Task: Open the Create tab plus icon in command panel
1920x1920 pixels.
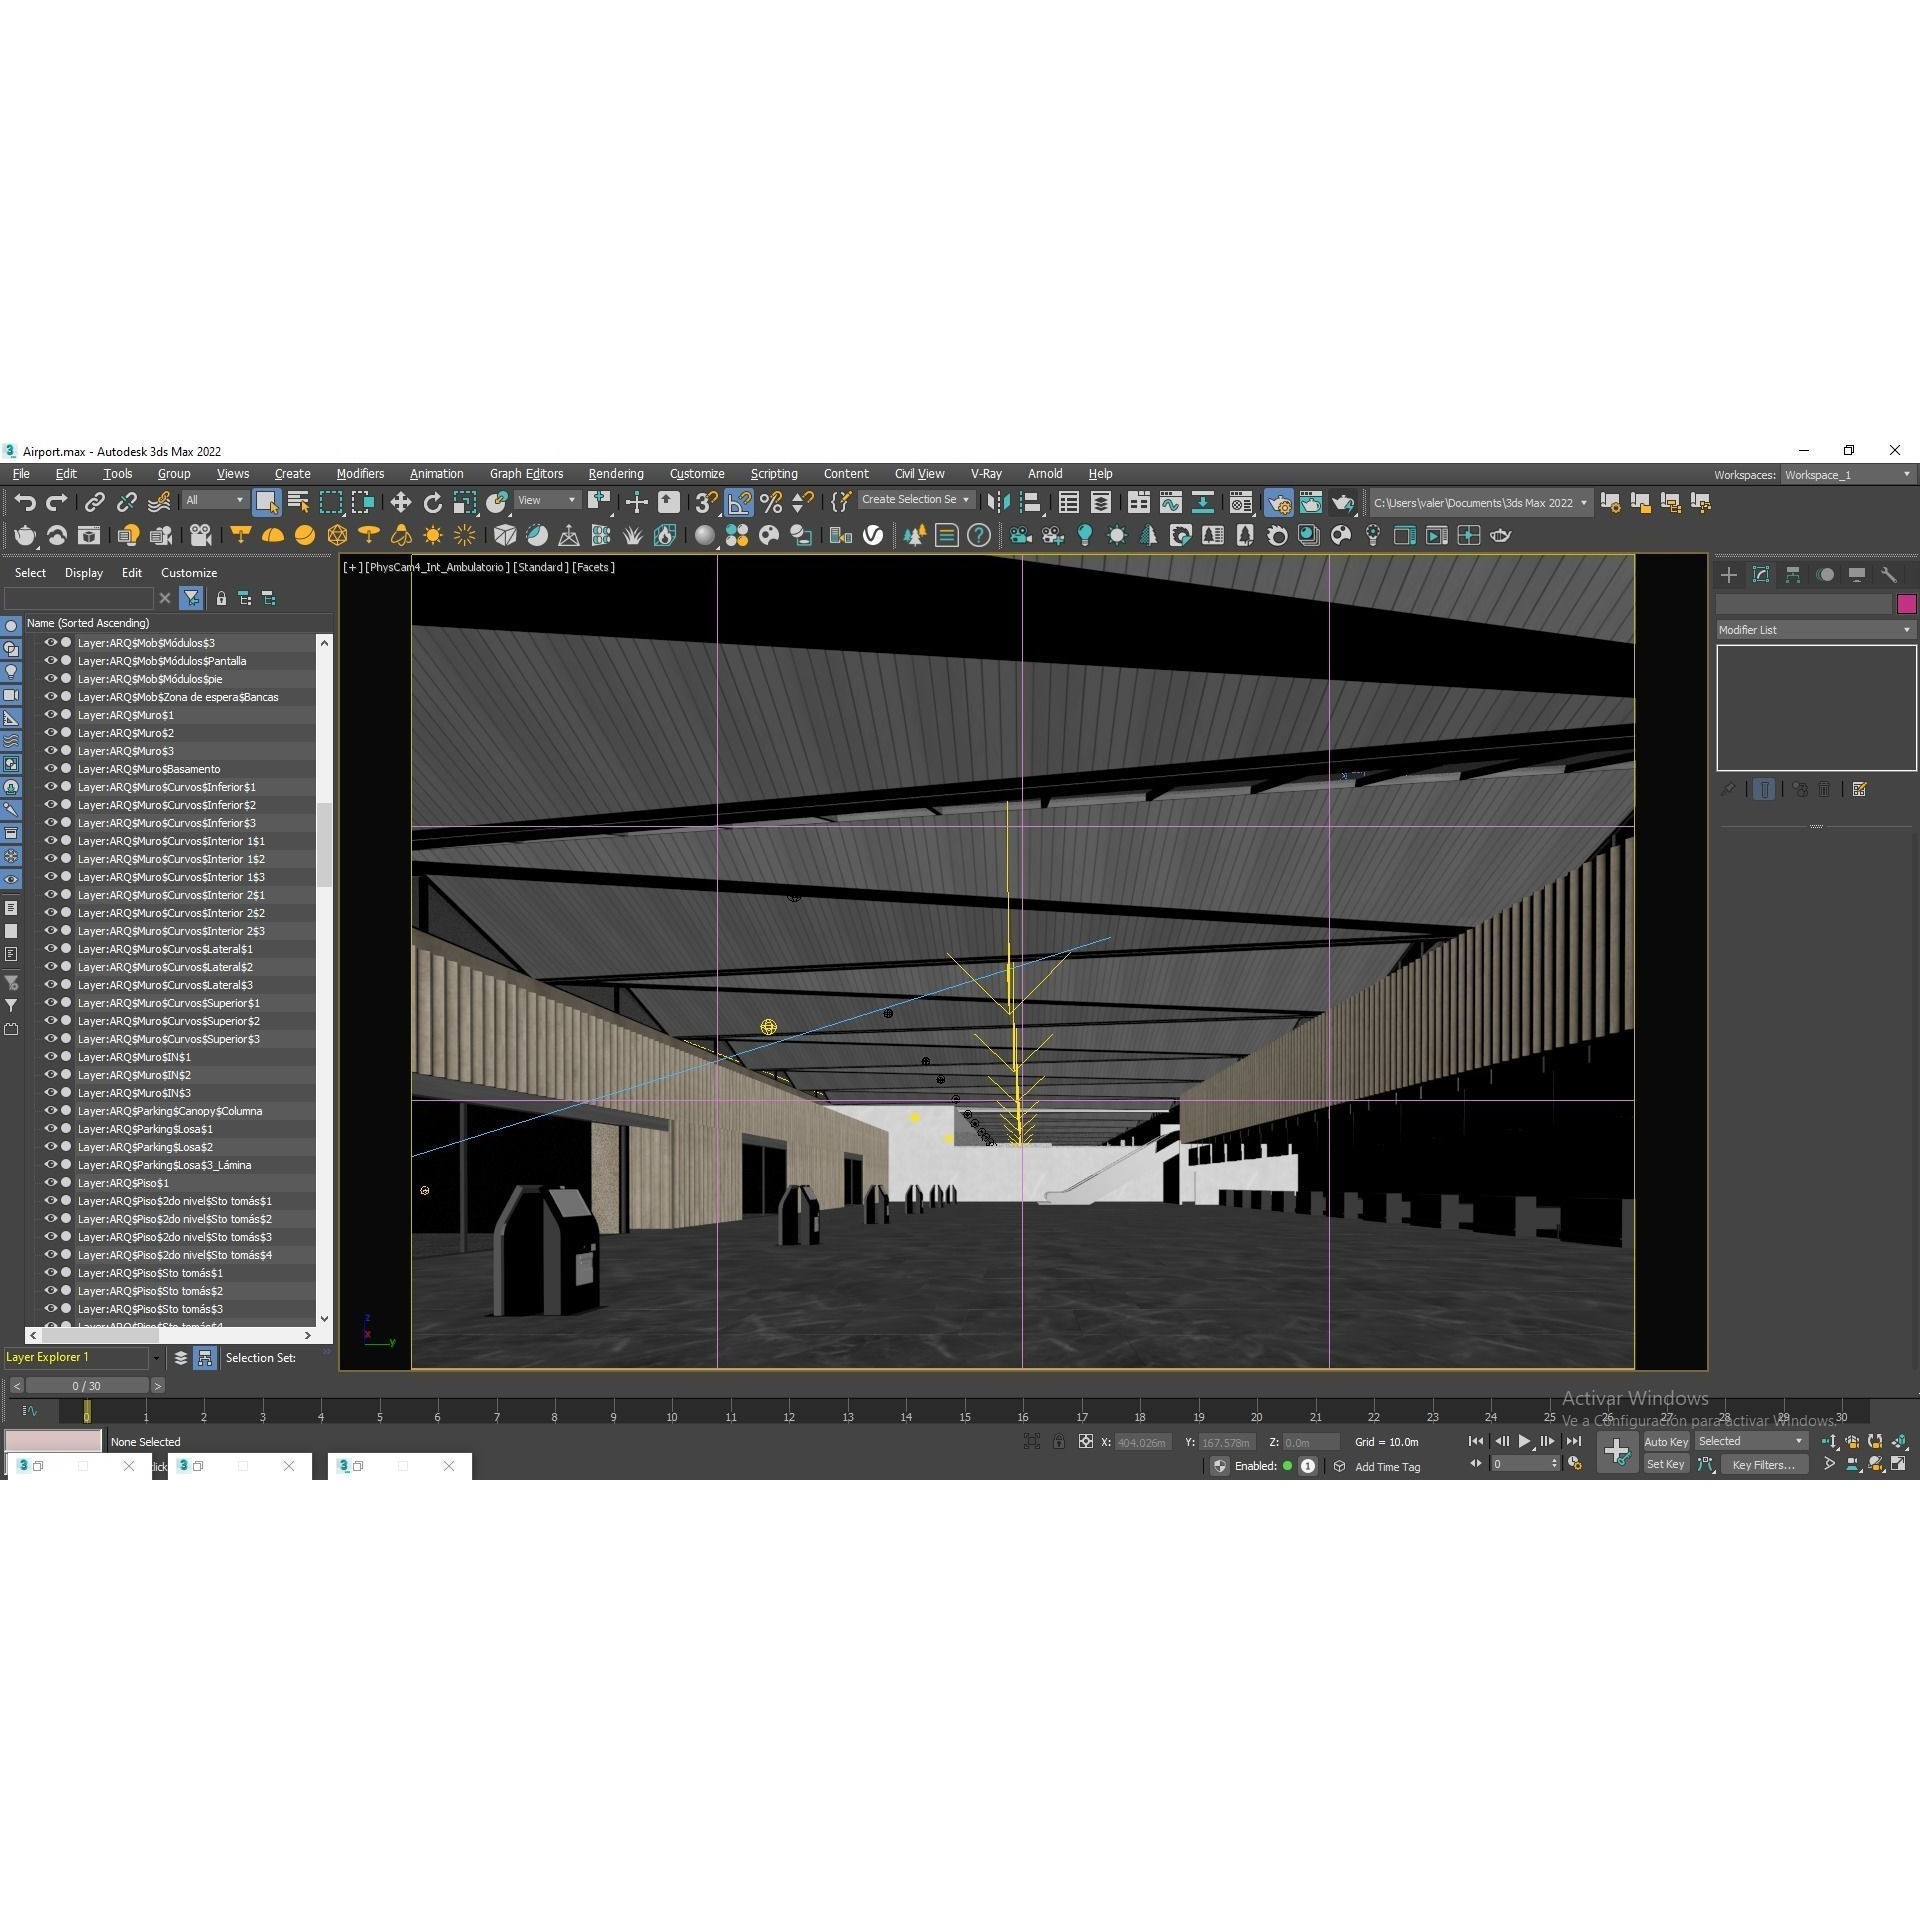Action: (x=1729, y=575)
